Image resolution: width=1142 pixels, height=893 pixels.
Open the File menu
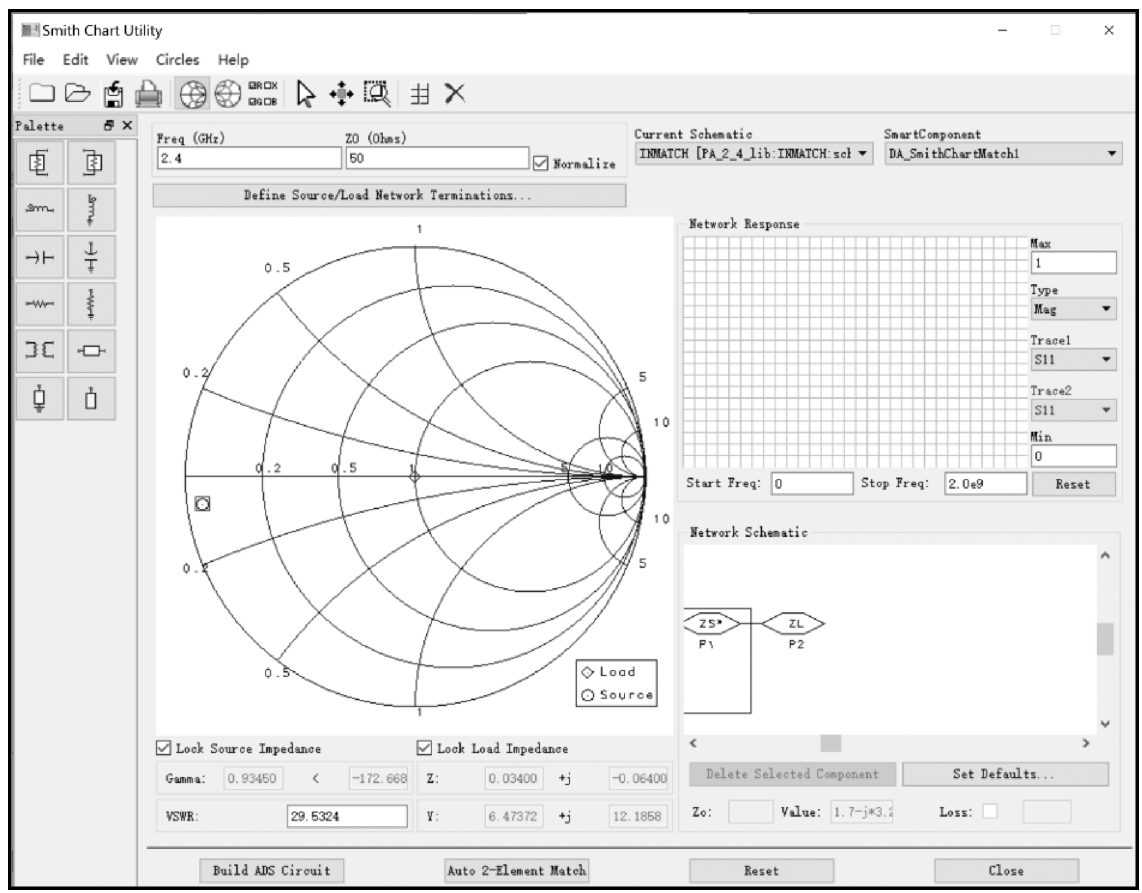(x=34, y=60)
